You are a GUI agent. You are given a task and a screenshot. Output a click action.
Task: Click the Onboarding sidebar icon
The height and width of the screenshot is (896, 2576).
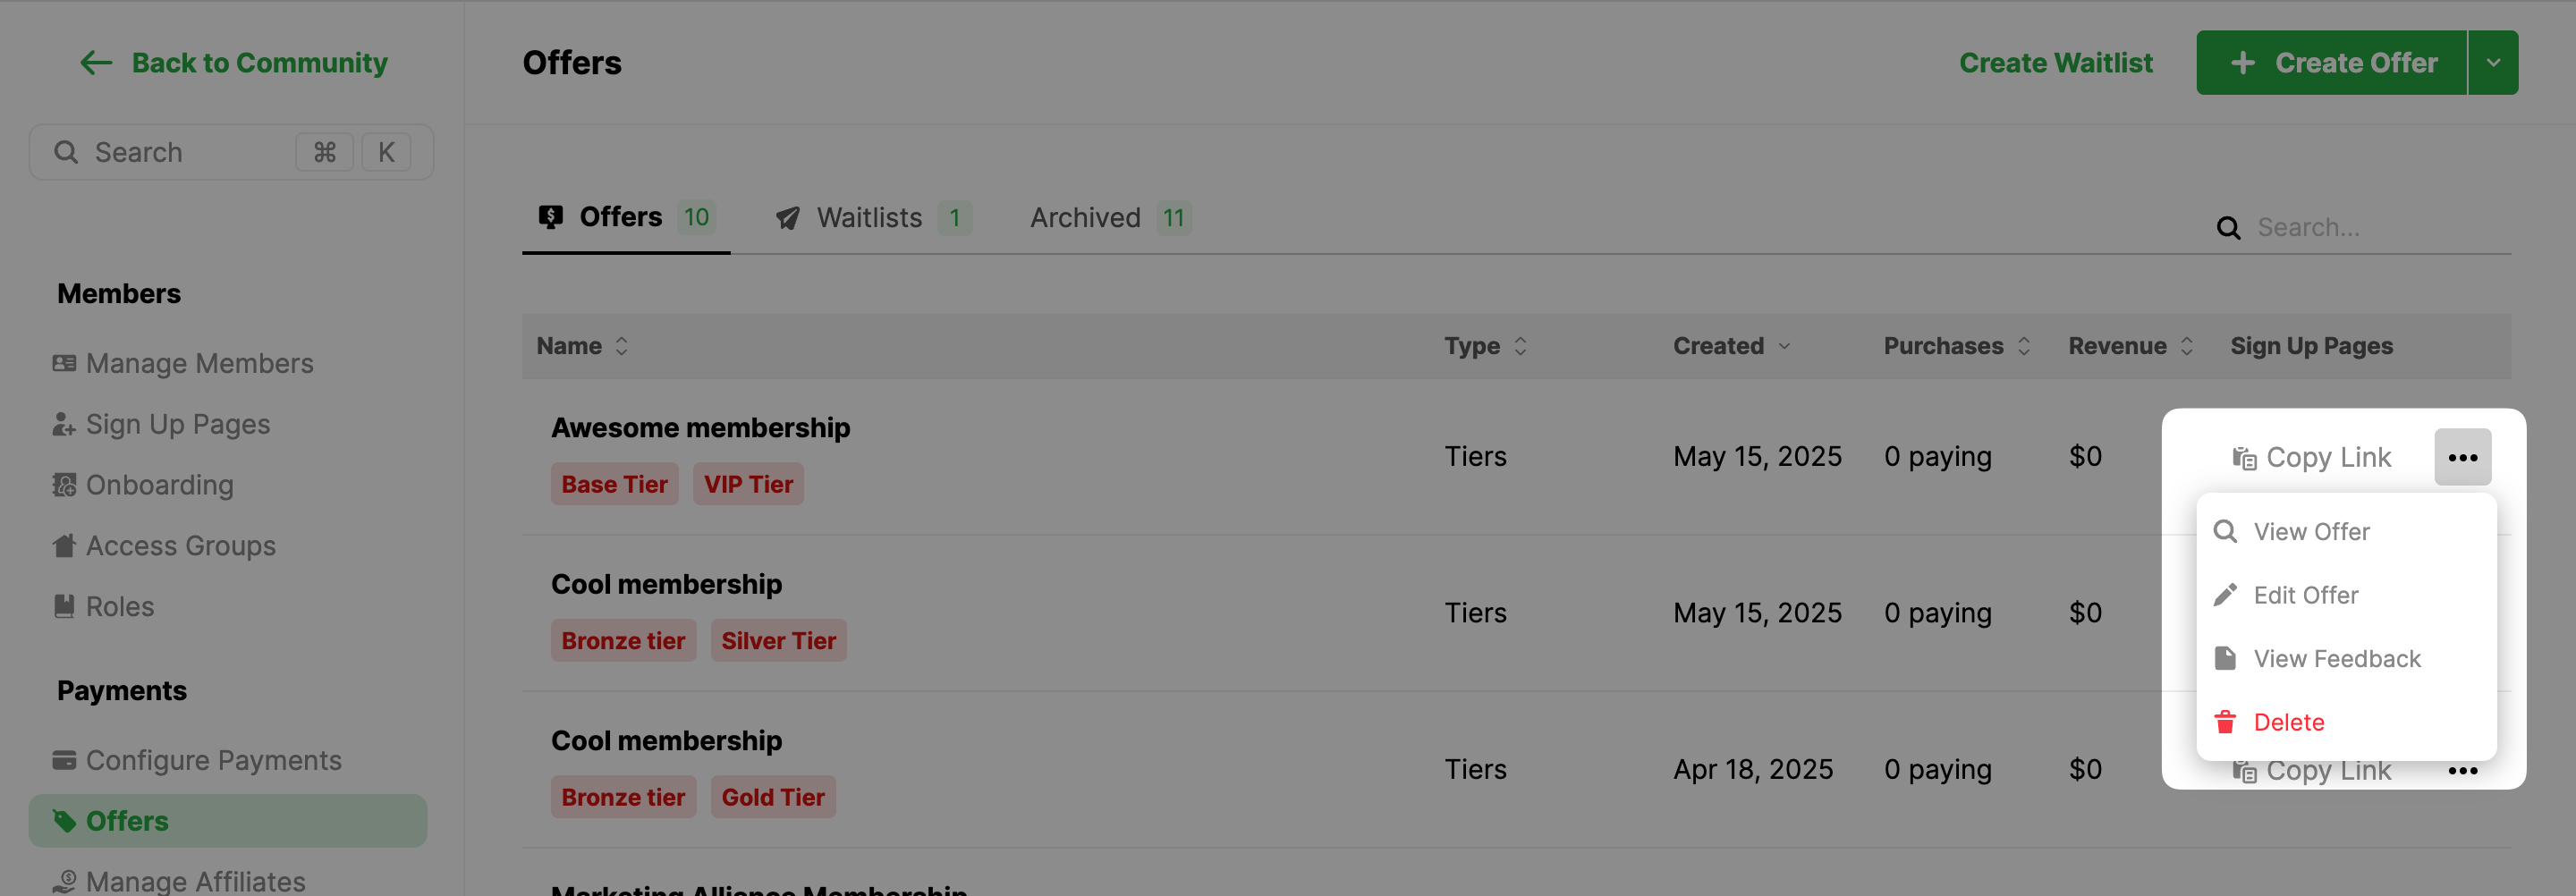pyautogui.click(x=64, y=485)
